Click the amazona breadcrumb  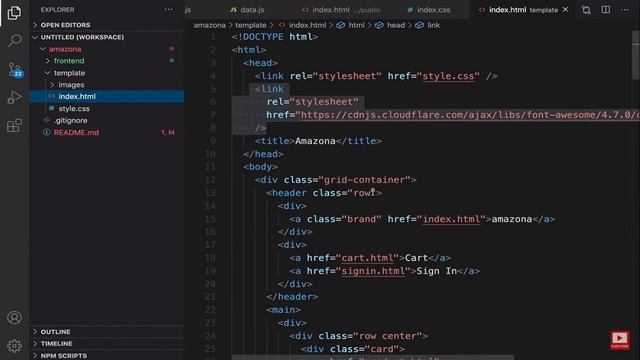click(x=209, y=25)
